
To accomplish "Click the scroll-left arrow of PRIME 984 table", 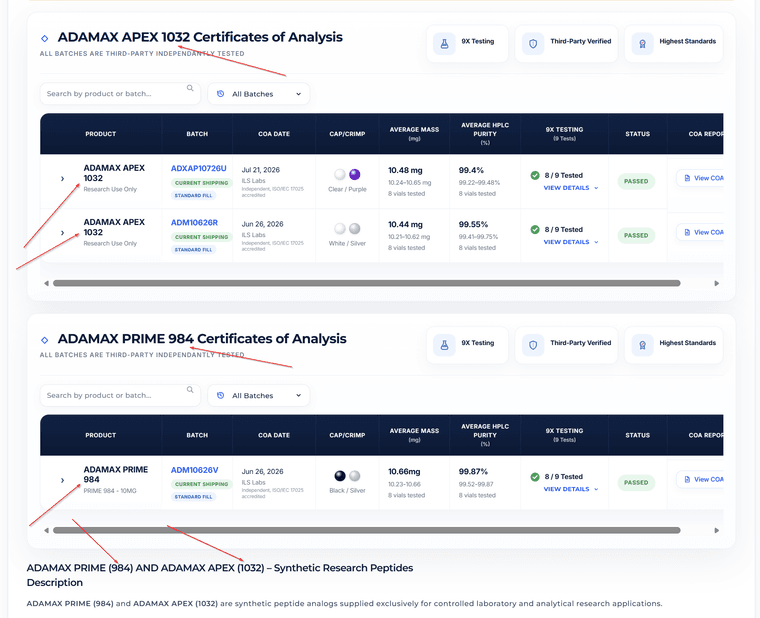I will pos(46,530).
